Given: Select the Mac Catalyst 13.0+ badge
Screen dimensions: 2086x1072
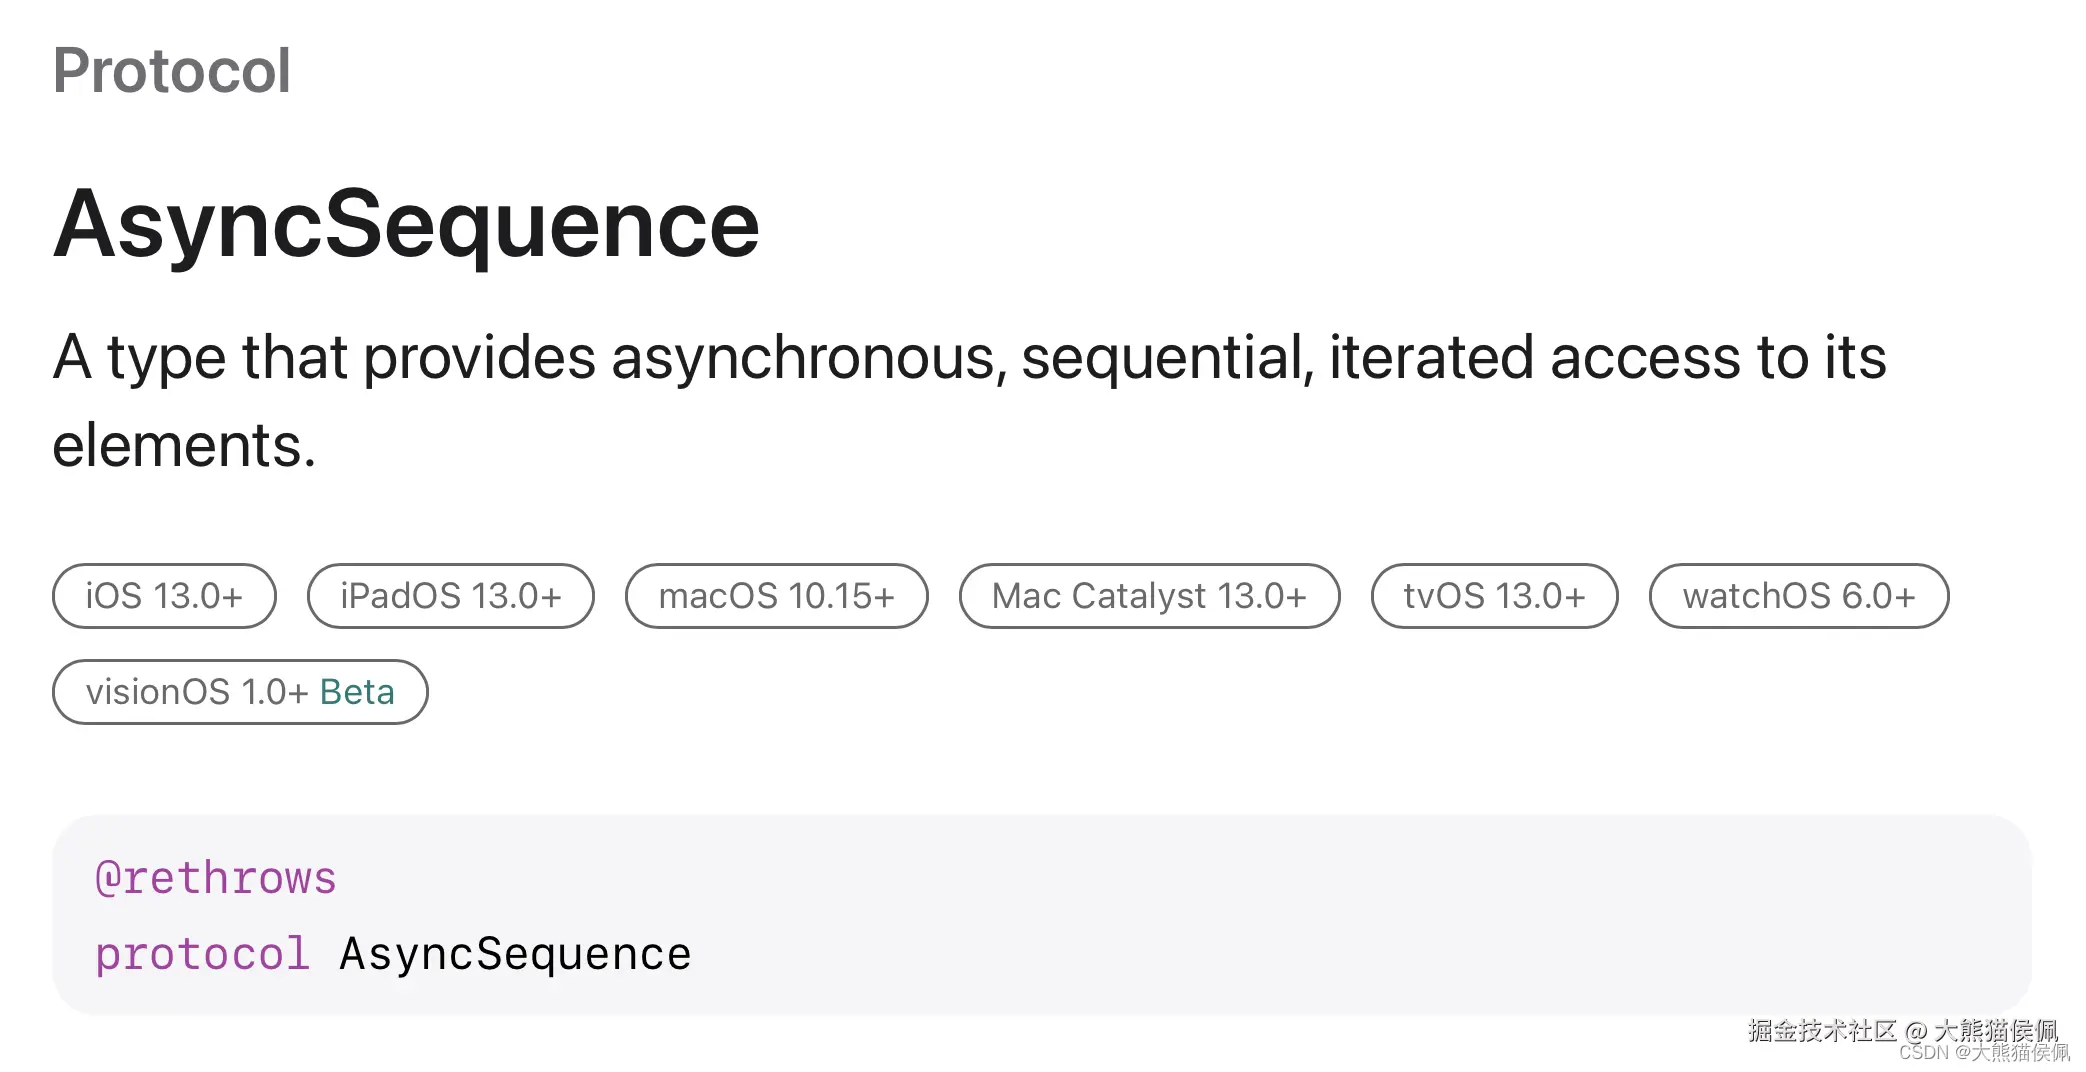Looking at the screenshot, I should [x=1149, y=596].
